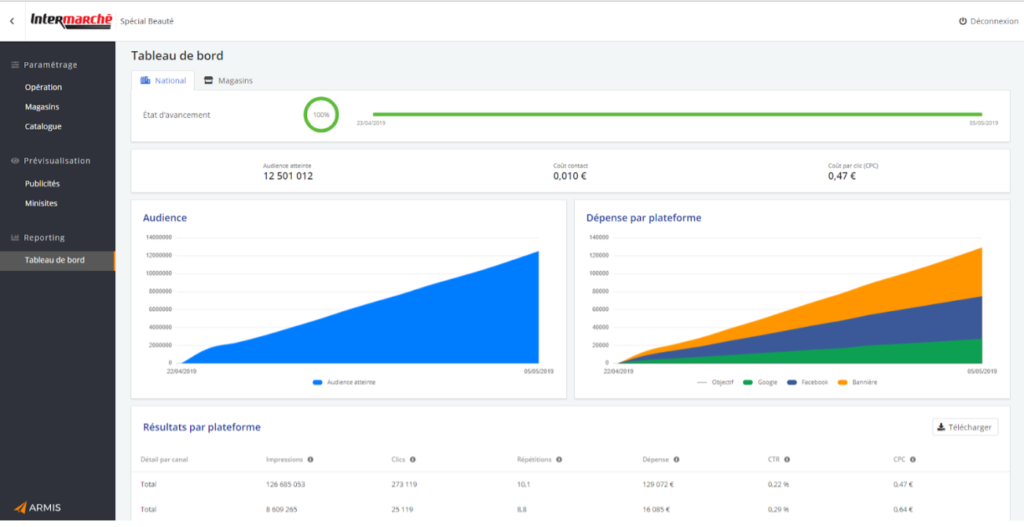
Task: Click the ARMIS logo in sidebar
Action: pos(38,507)
